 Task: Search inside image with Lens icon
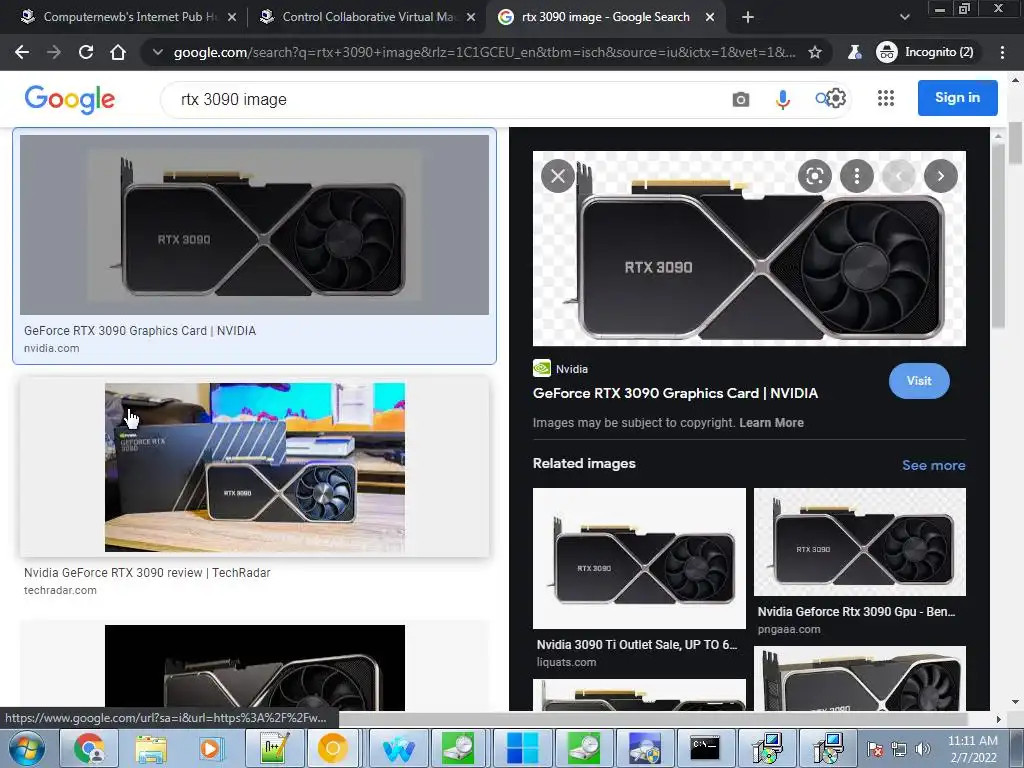[x=815, y=176]
